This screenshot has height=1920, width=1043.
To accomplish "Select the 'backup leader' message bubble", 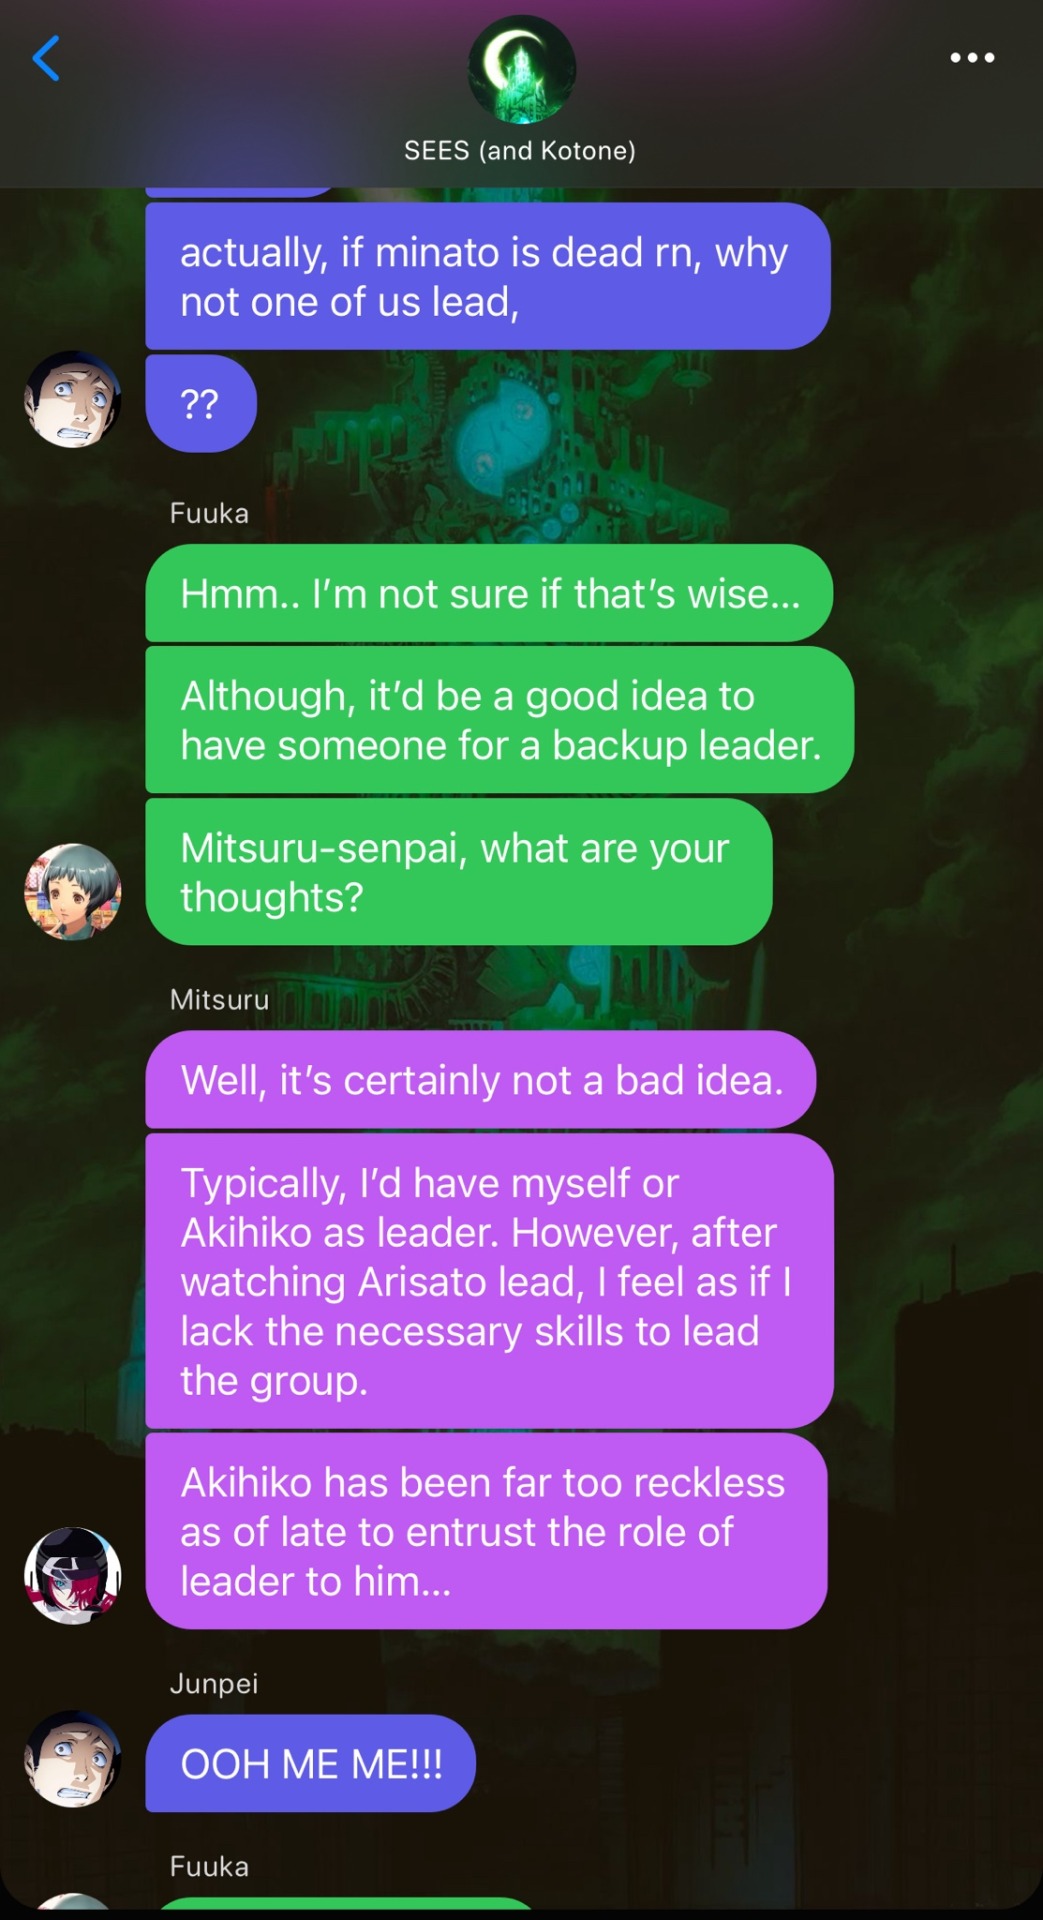I will [500, 720].
